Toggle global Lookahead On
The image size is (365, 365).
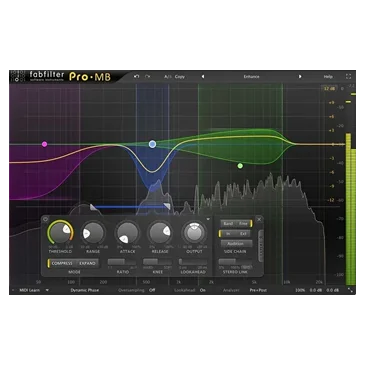click(x=203, y=290)
